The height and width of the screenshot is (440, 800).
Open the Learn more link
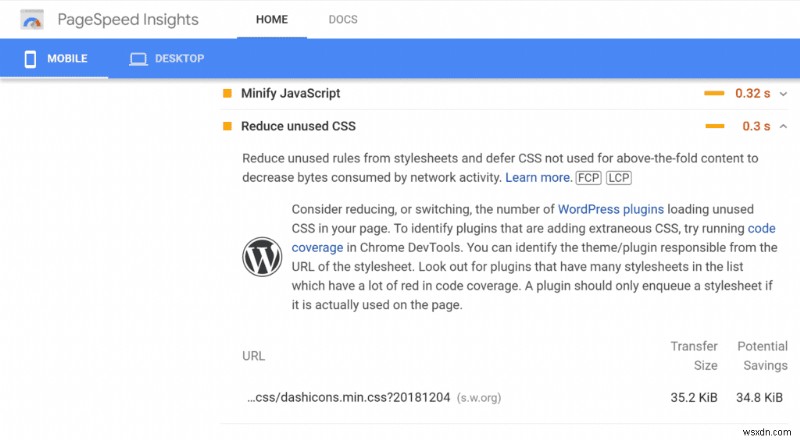[538, 178]
